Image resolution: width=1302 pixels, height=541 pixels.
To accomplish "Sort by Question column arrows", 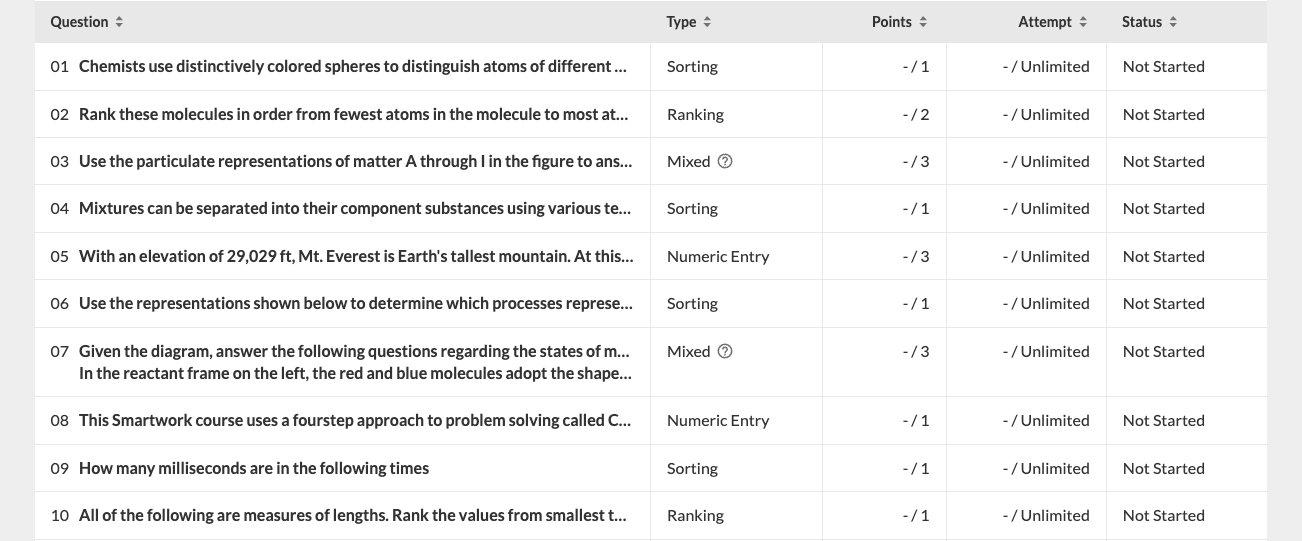I will [x=120, y=22].
